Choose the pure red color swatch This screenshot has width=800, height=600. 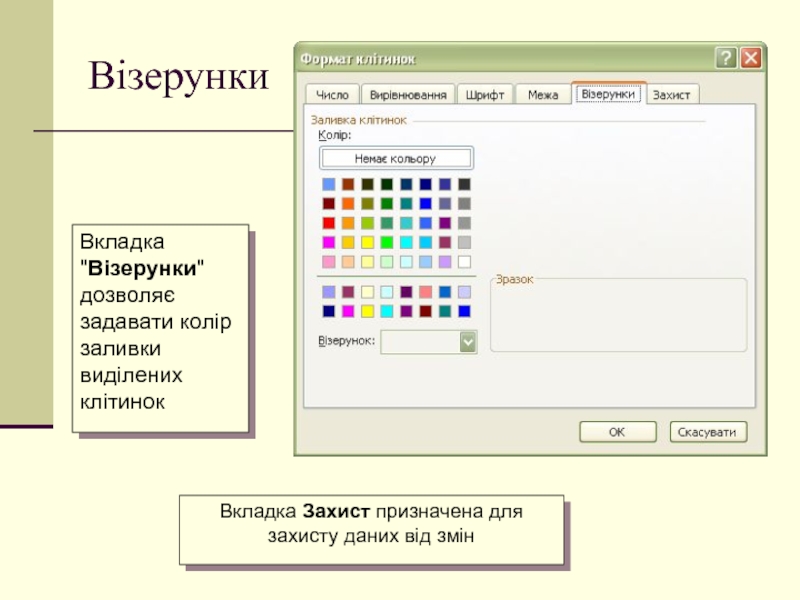coord(329,223)
